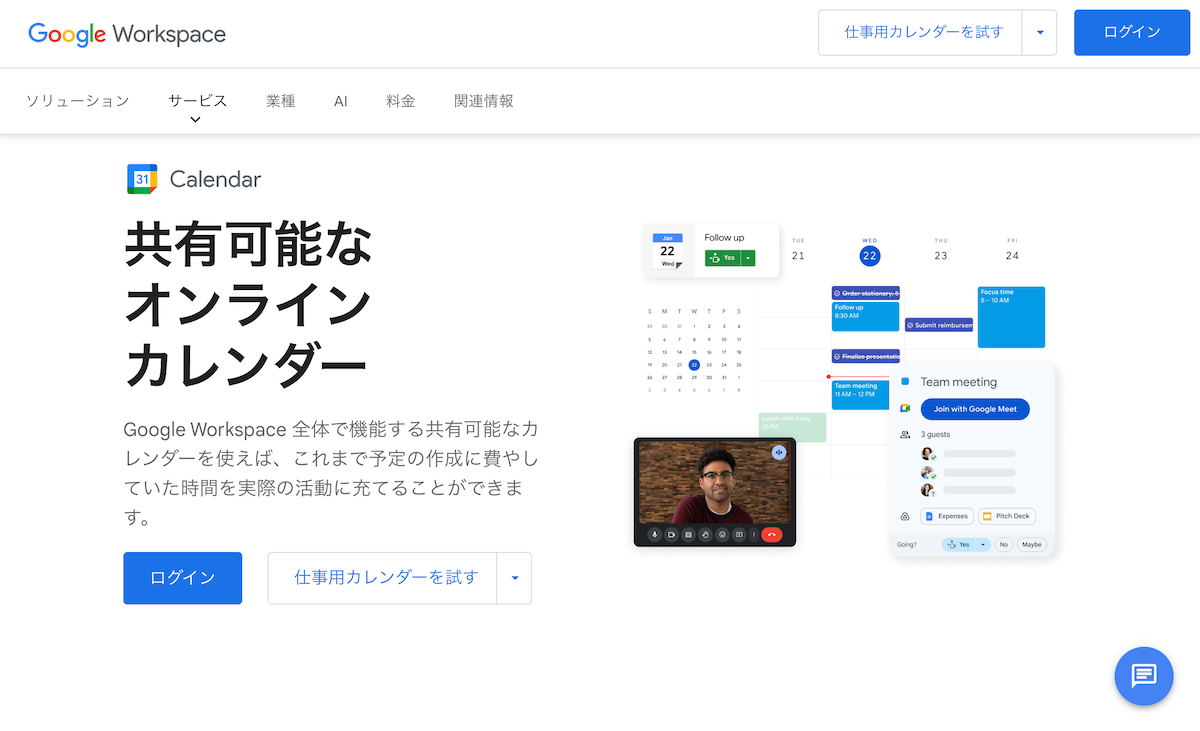Open the 関連情報 menu

click(x=484, y=101)
